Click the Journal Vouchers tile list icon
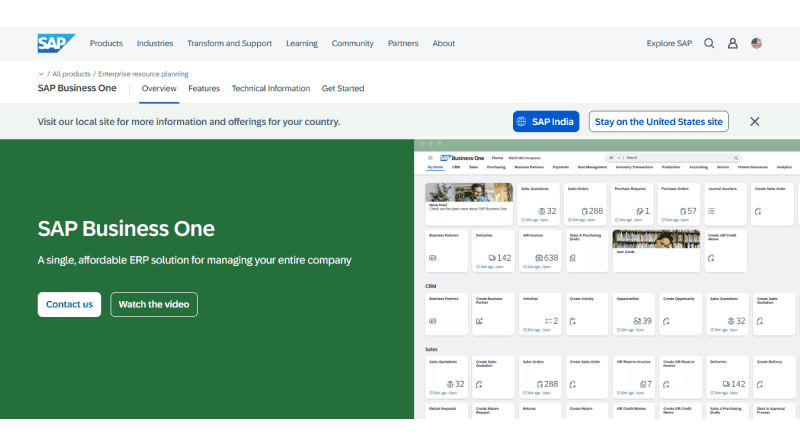 711,211
